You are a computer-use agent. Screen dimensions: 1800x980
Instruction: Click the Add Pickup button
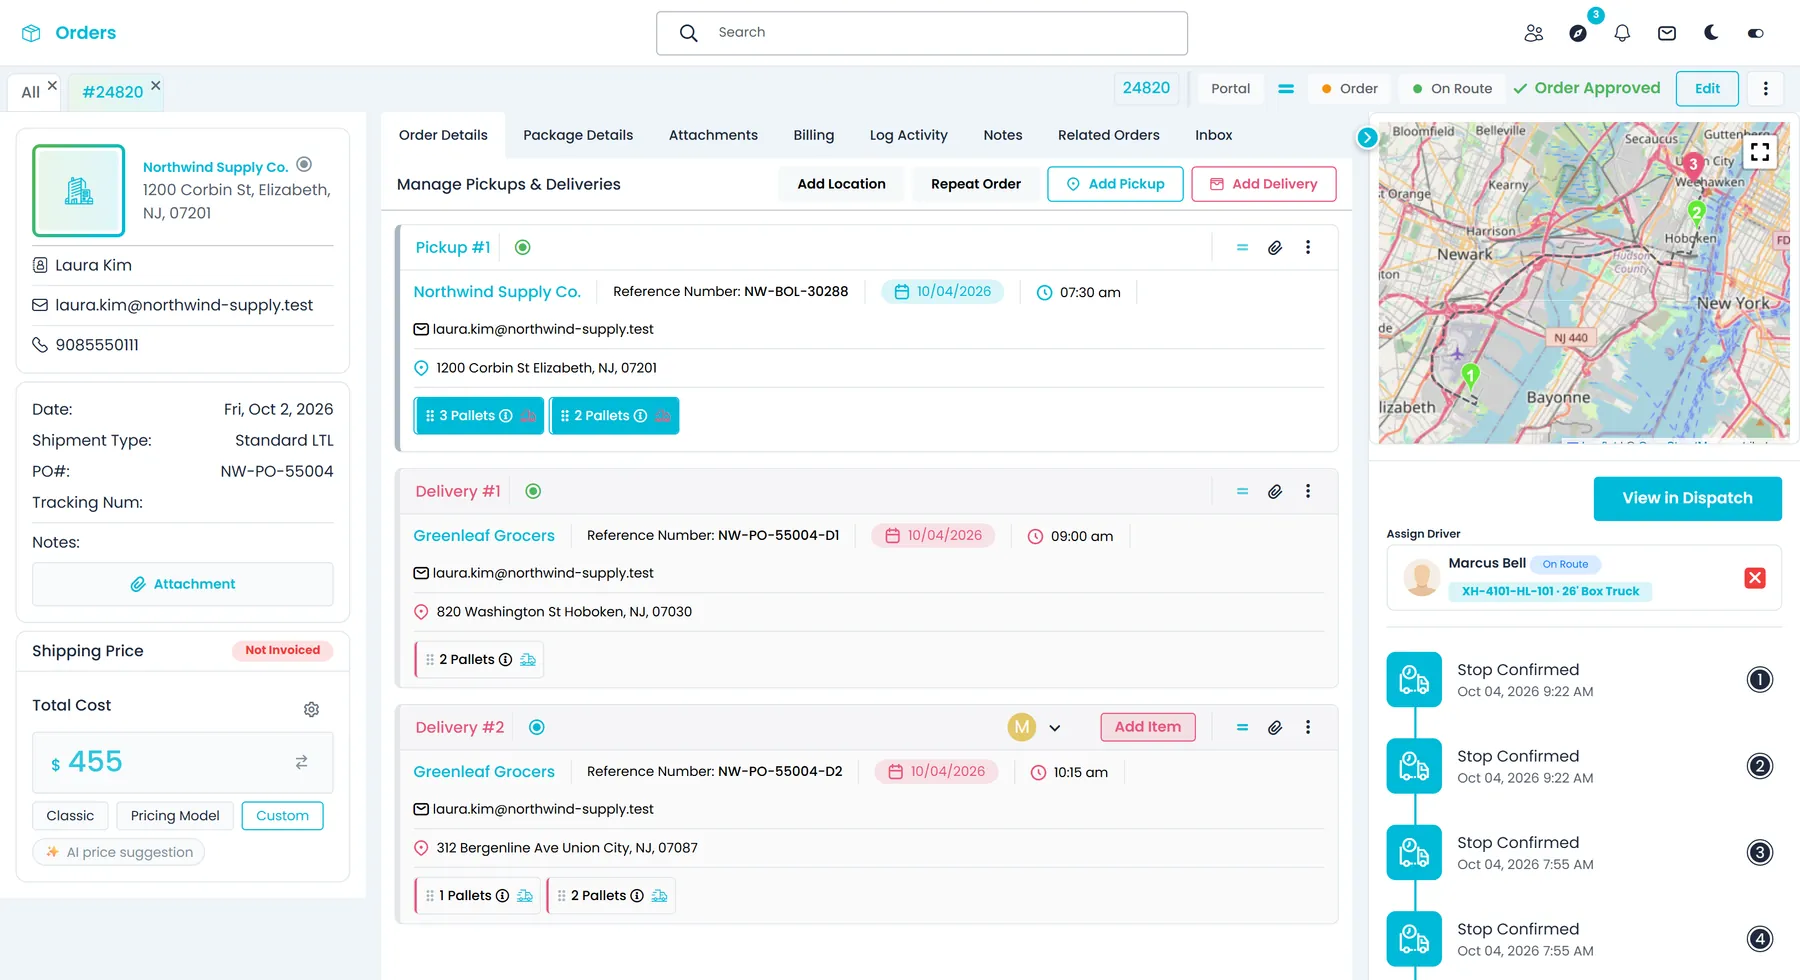pyautogui.click(x=1115, y=184)
